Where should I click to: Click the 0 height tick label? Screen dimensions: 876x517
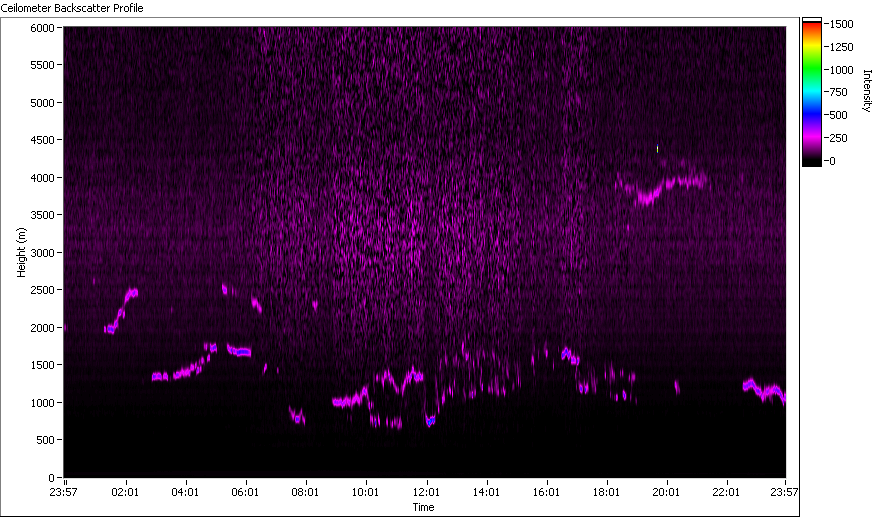pyautogui.click(x=51, y=478)
